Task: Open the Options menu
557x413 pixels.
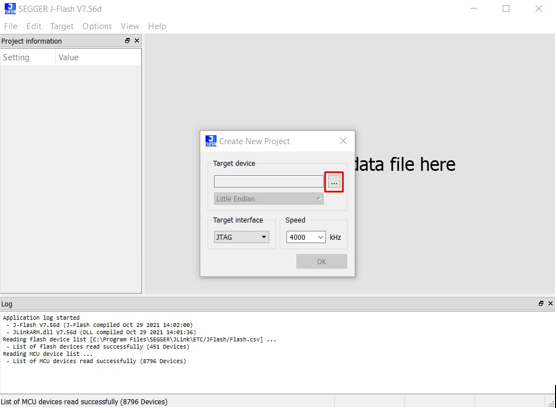Action: click(x=97, y=26)
